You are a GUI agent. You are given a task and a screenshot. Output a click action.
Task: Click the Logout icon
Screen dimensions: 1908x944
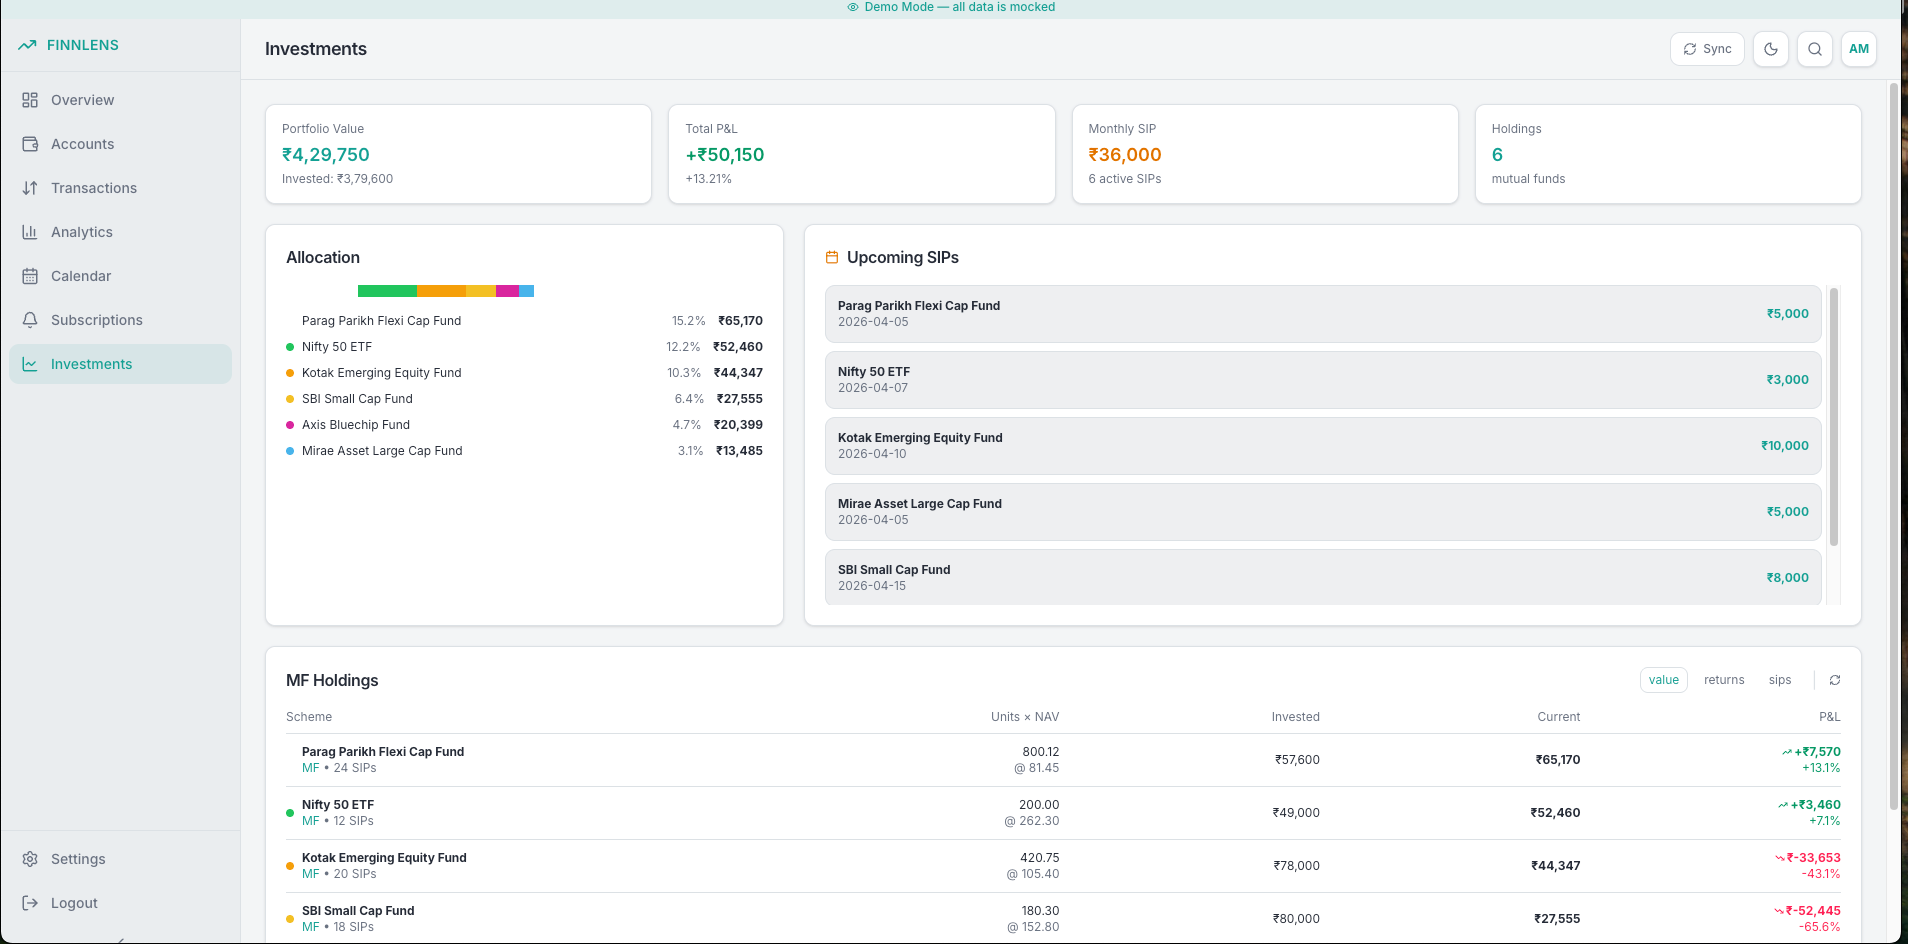[30, 903]
